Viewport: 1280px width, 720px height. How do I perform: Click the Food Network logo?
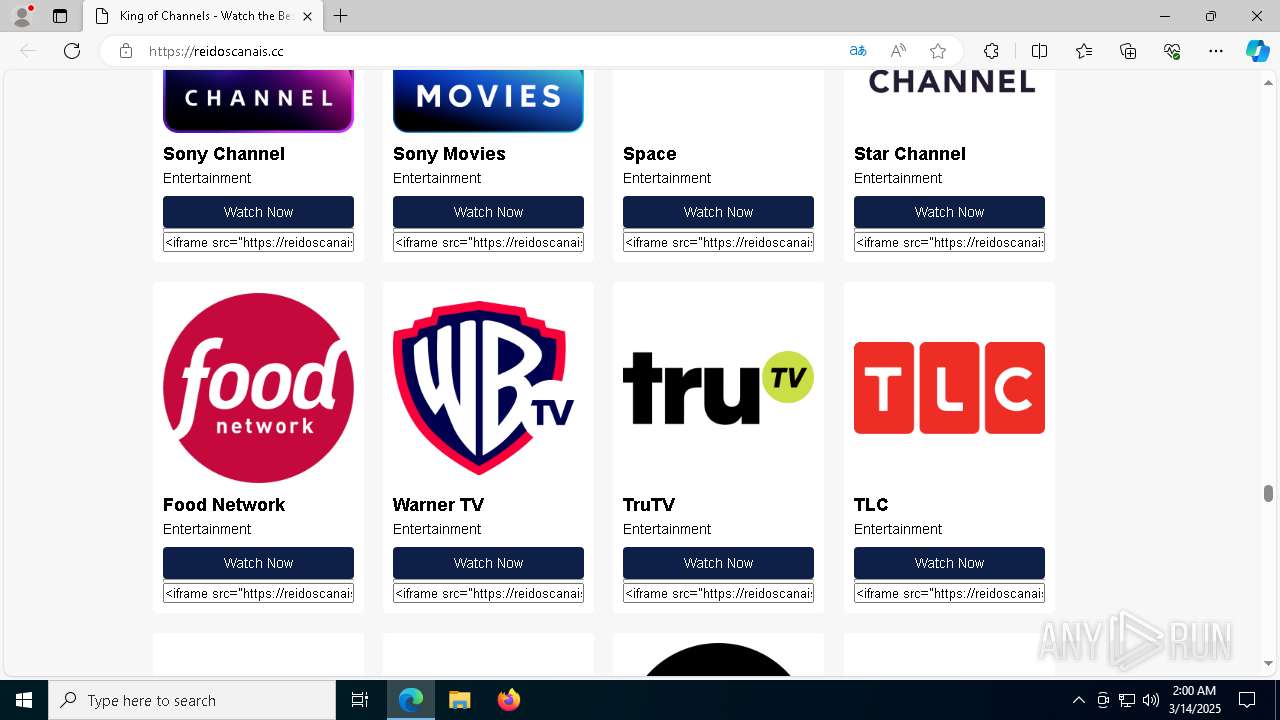pyautogui.click(x=258, y=388)
